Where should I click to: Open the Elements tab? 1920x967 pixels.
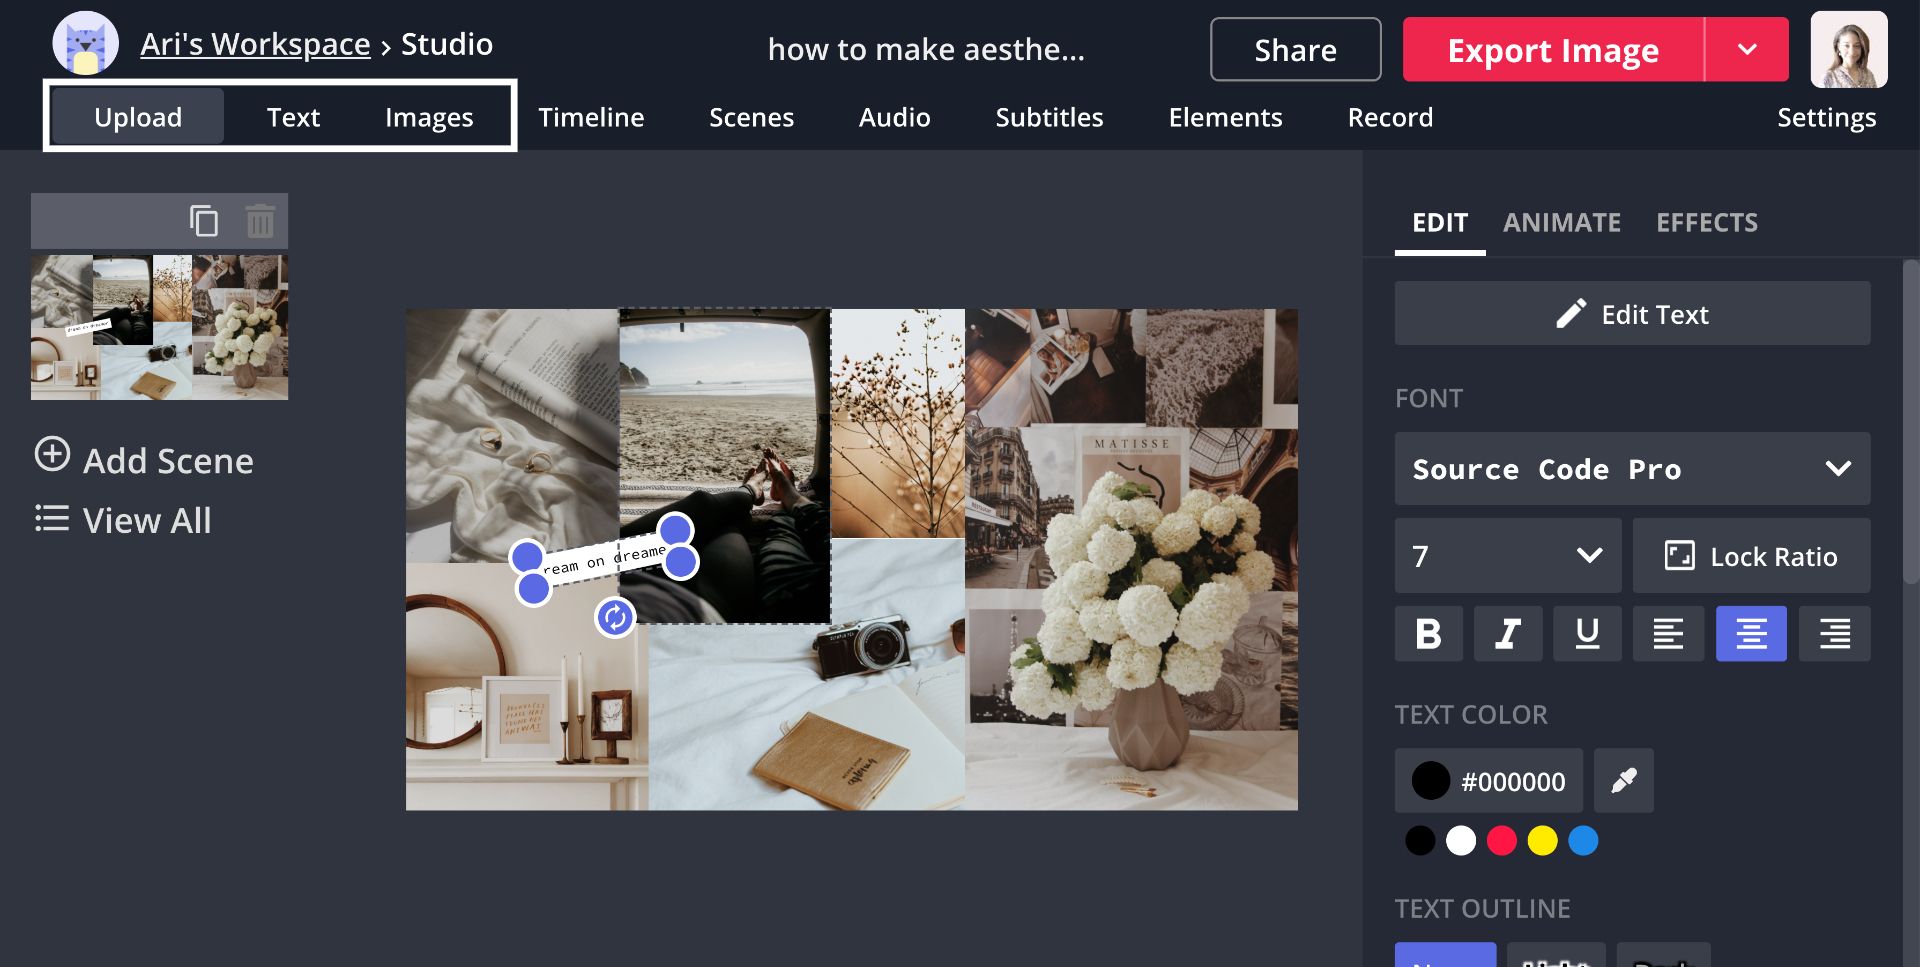pos(1225,117)
